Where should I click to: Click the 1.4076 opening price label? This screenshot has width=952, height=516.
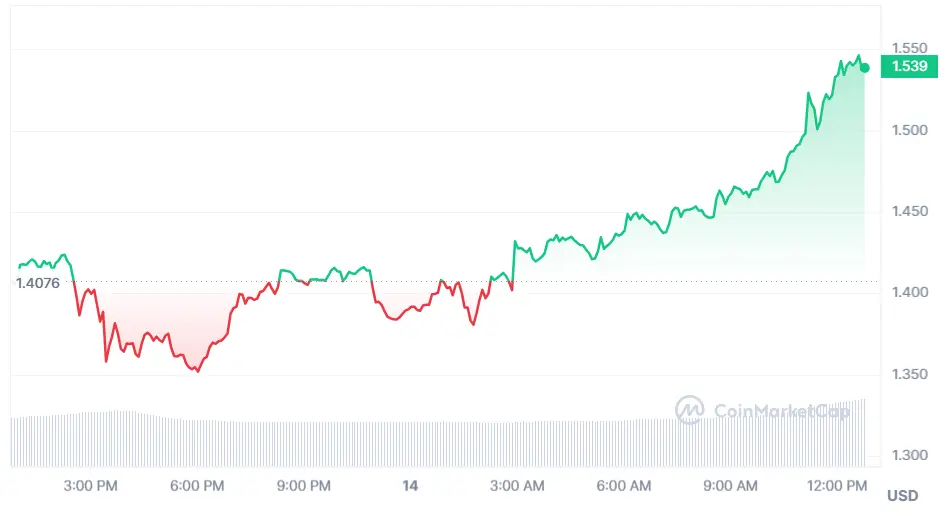tap(37, 283)
